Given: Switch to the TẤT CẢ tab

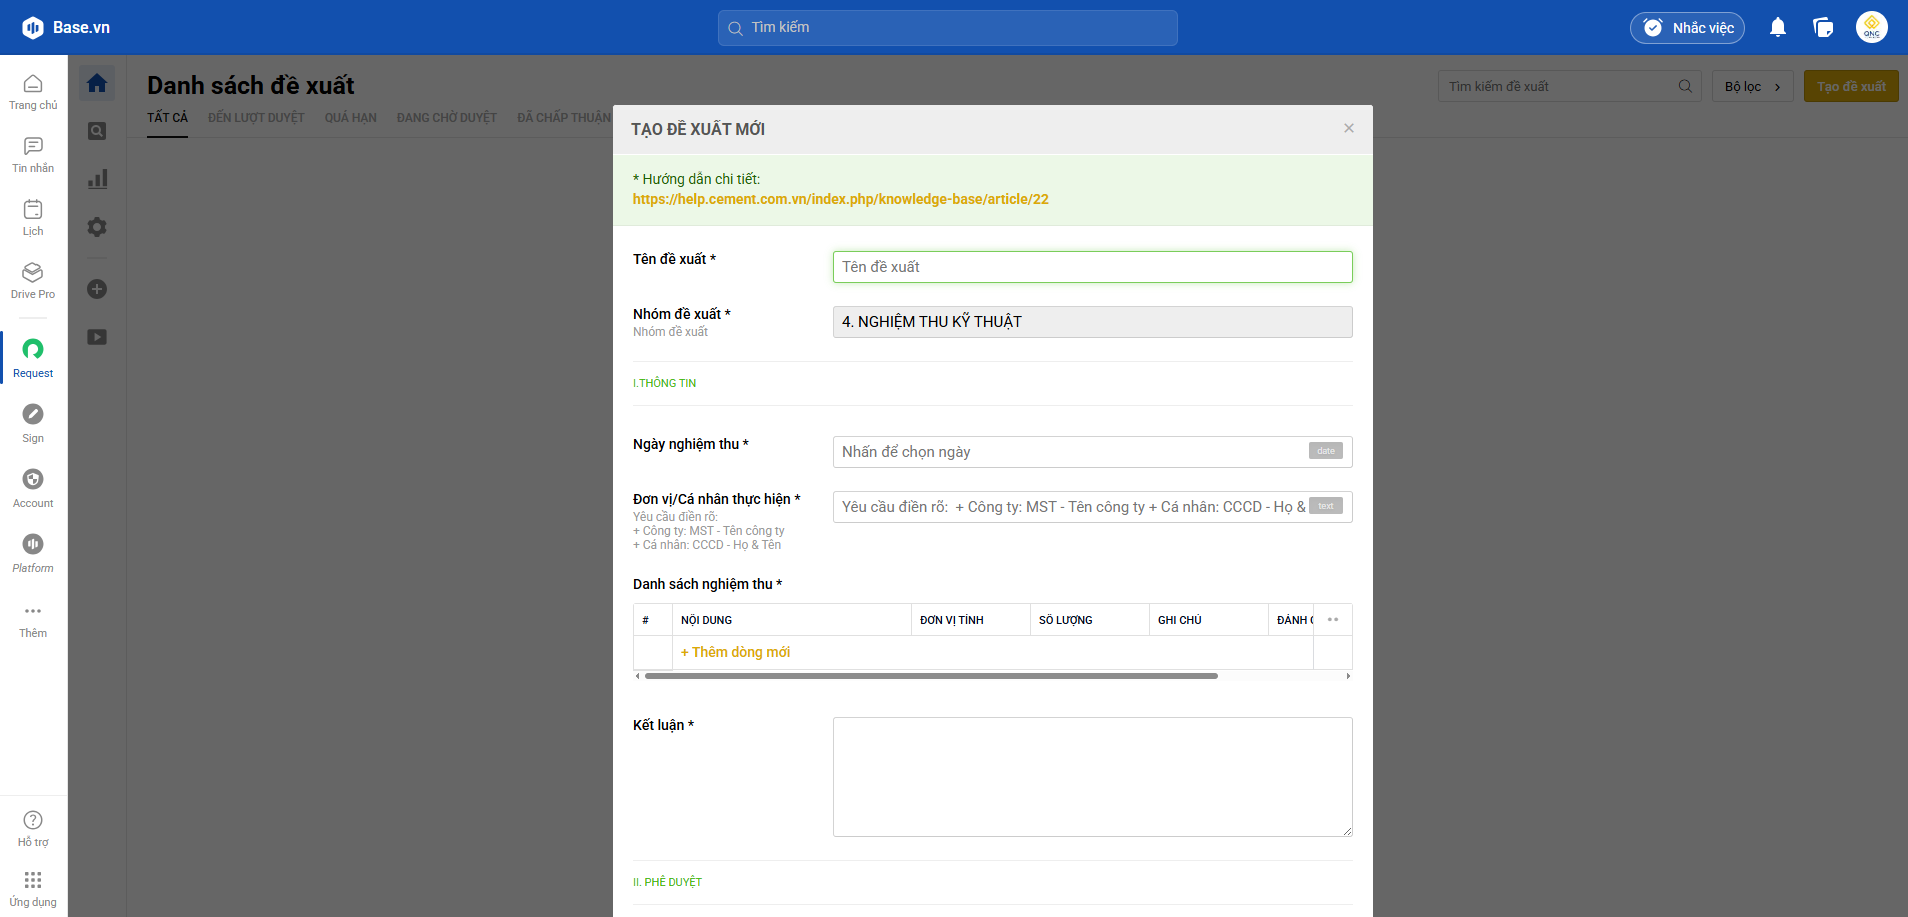Looking at the screenshot, I should (x=167, y=118).
